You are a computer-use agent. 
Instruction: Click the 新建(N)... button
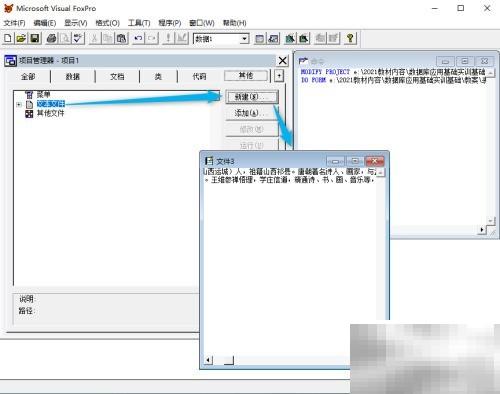pyautogui.click(x=252, y=97)
